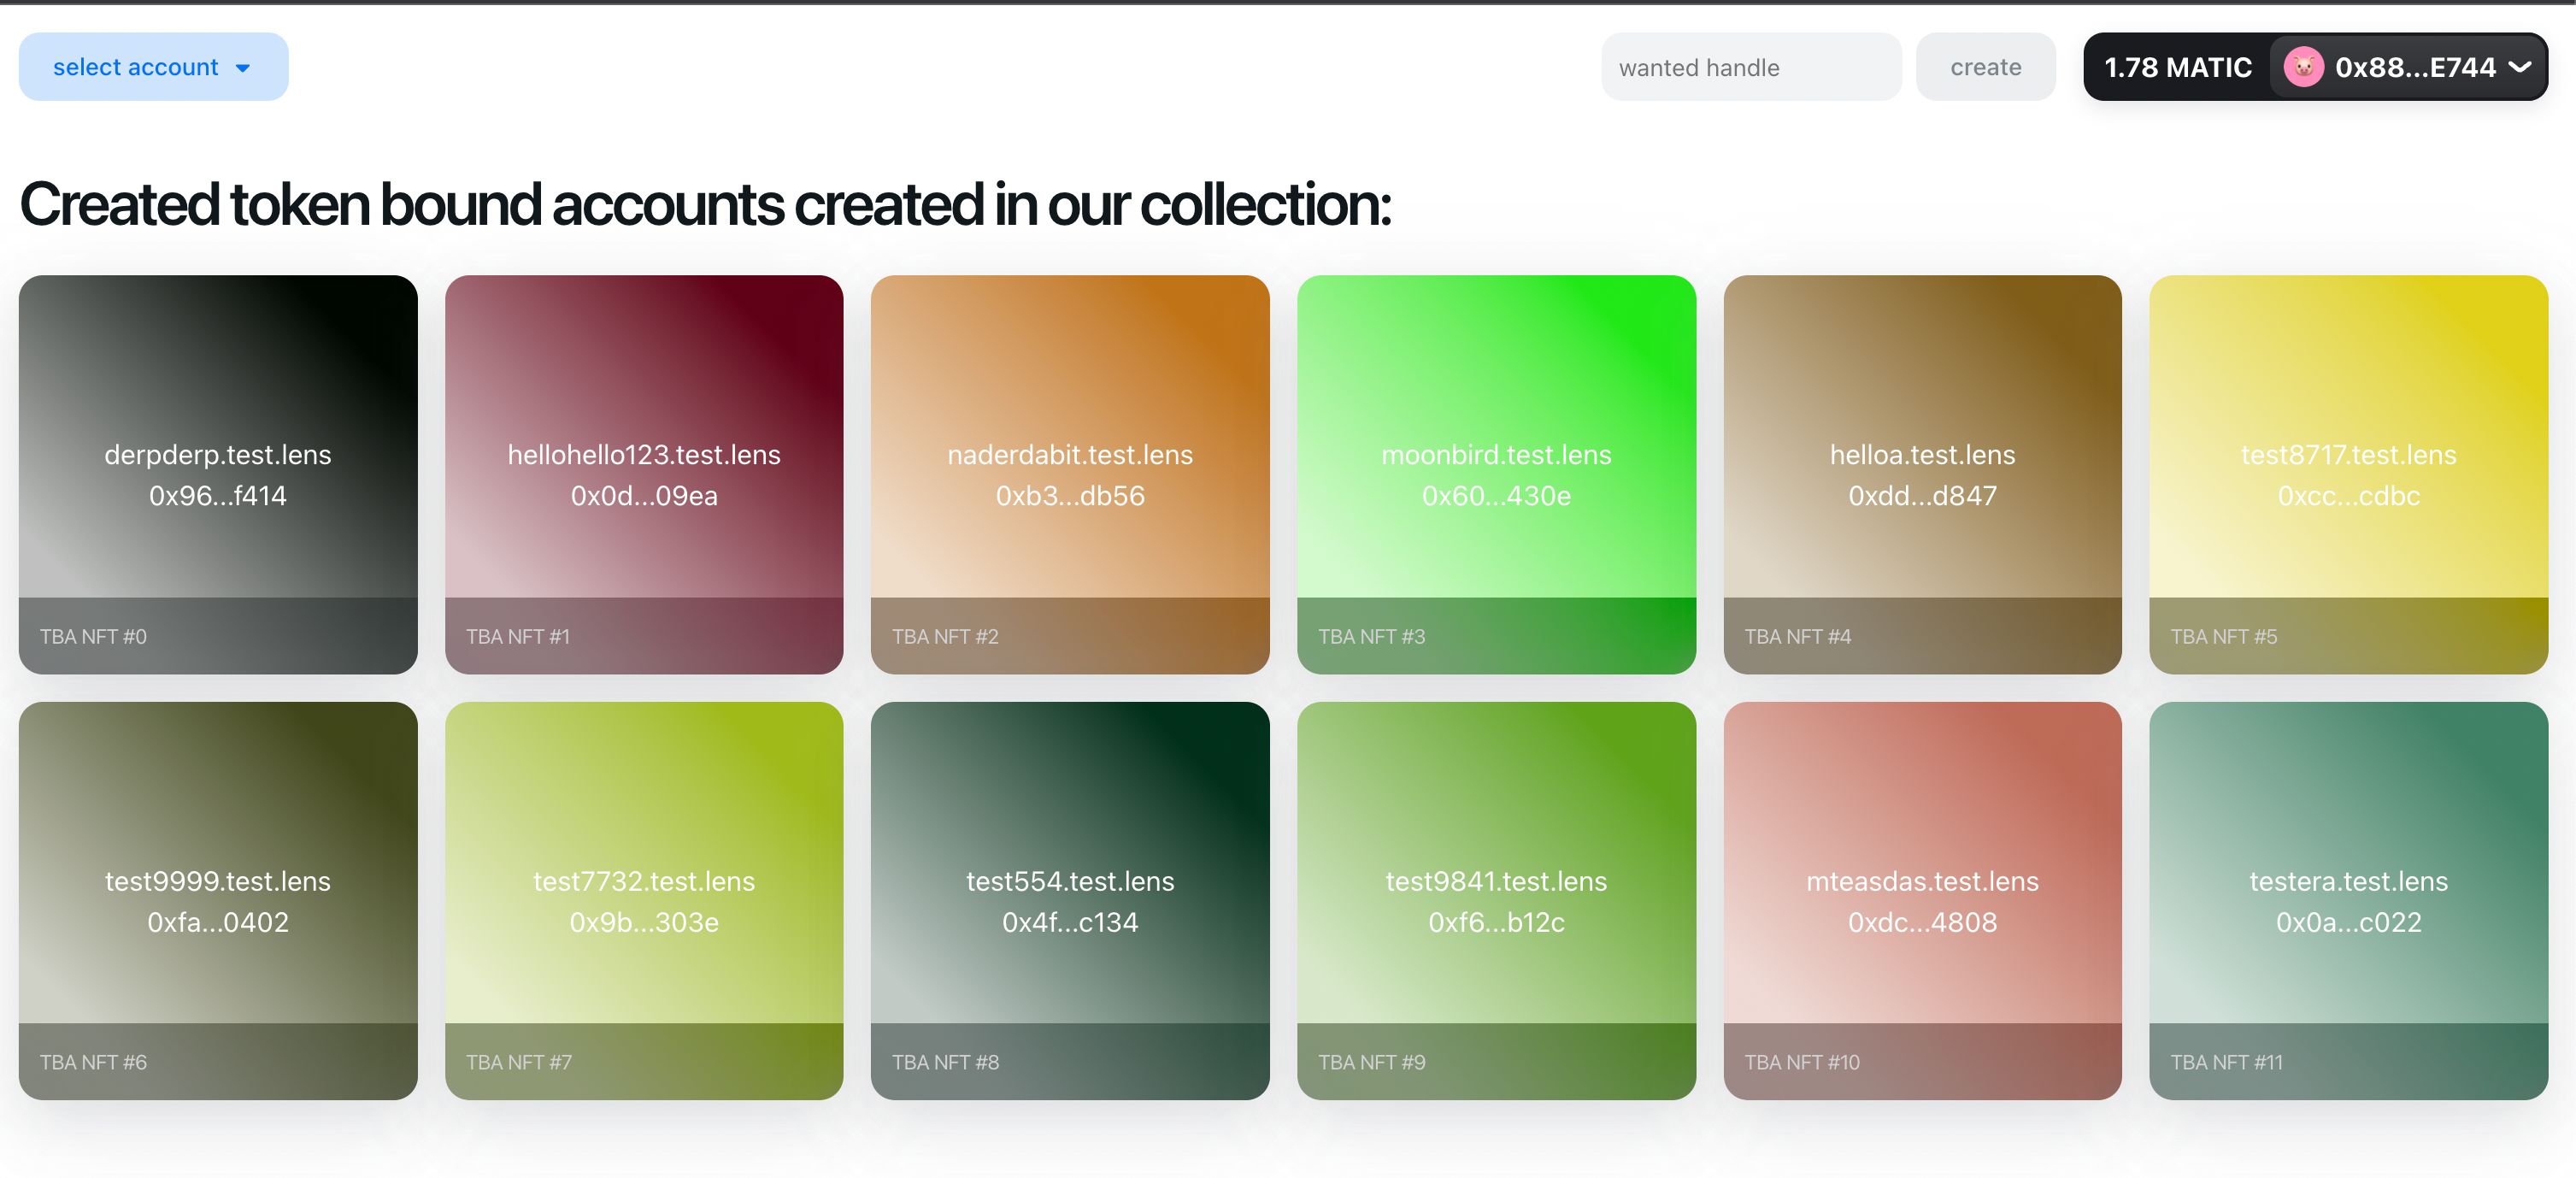Click the TBA NFT #2 label

945,636
